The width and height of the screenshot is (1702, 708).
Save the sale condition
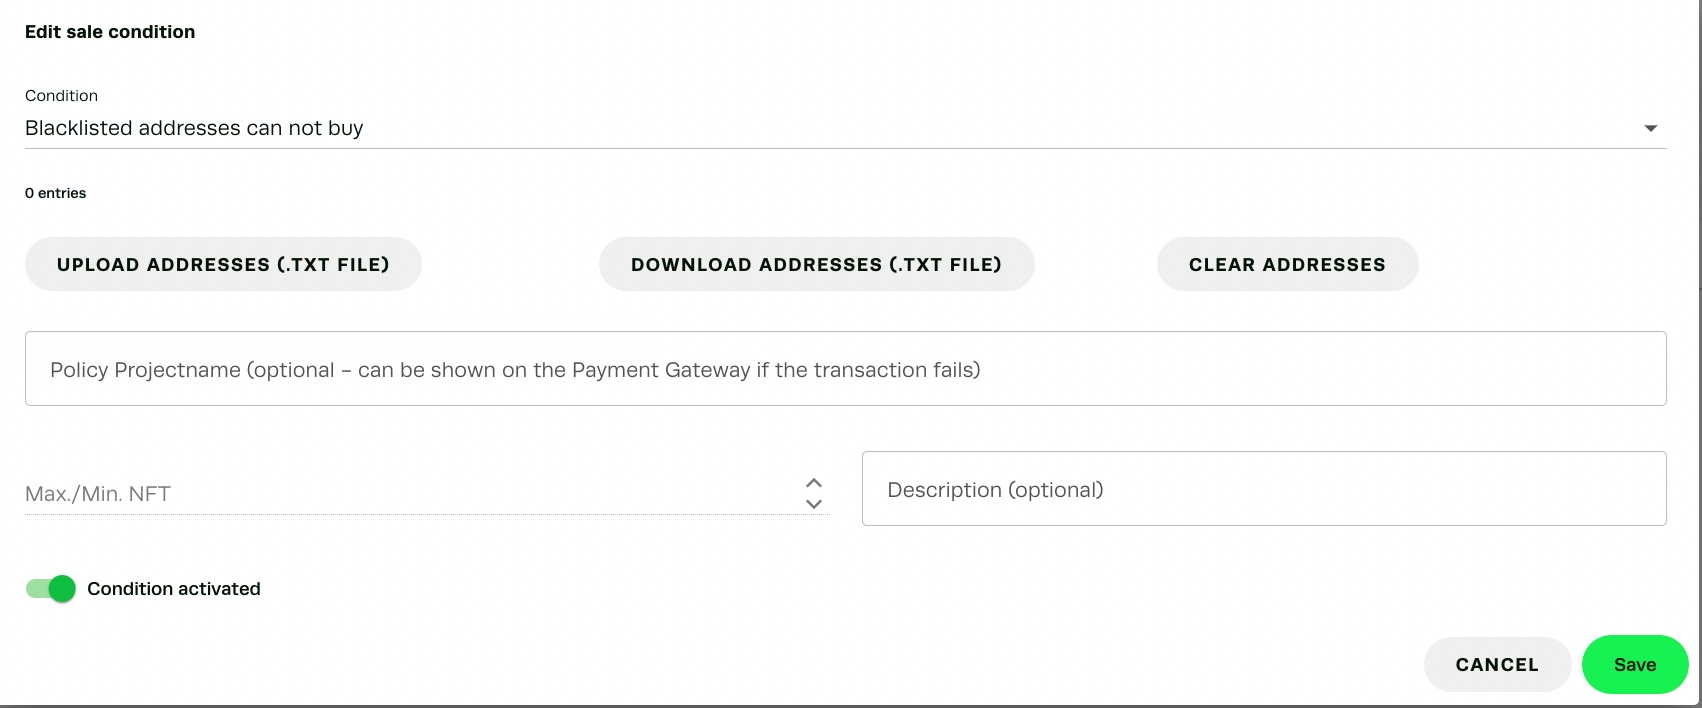click(1634, 665)
